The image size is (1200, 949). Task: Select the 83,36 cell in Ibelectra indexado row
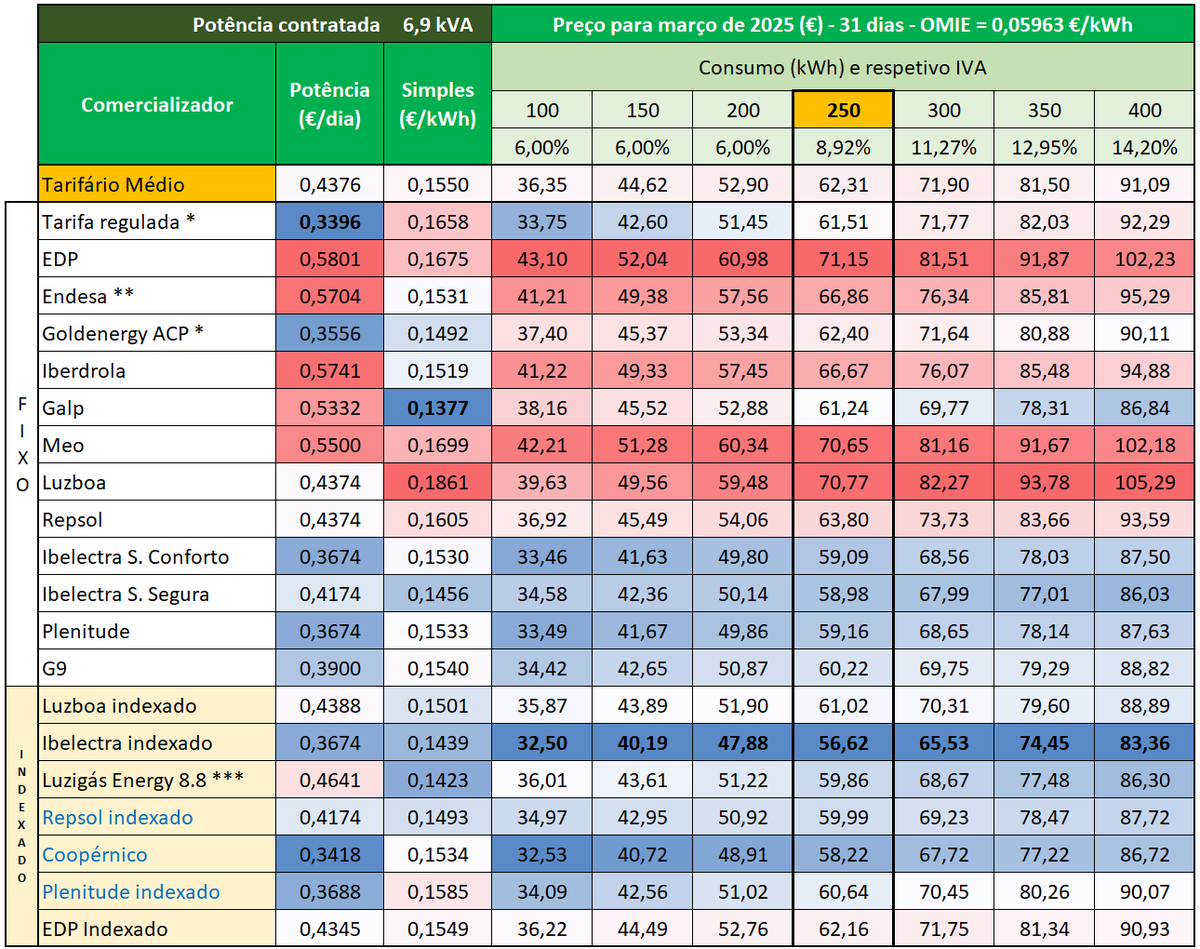point(1144,743)
